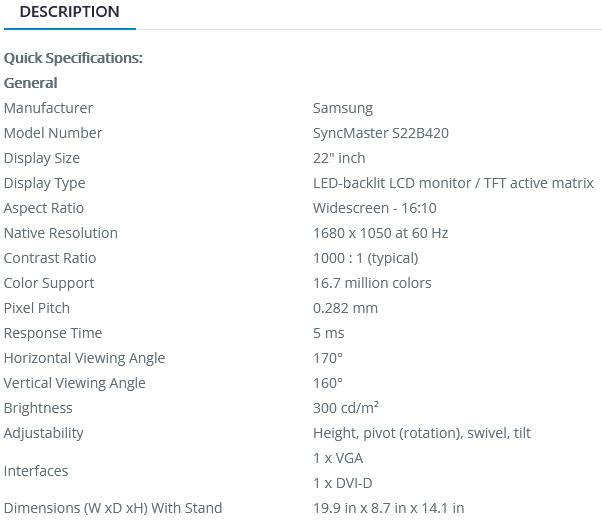The height and width of the screenshot is (520, 602).
Task: Click the Samsung manufacturer value
Action: tap(342, 108)
